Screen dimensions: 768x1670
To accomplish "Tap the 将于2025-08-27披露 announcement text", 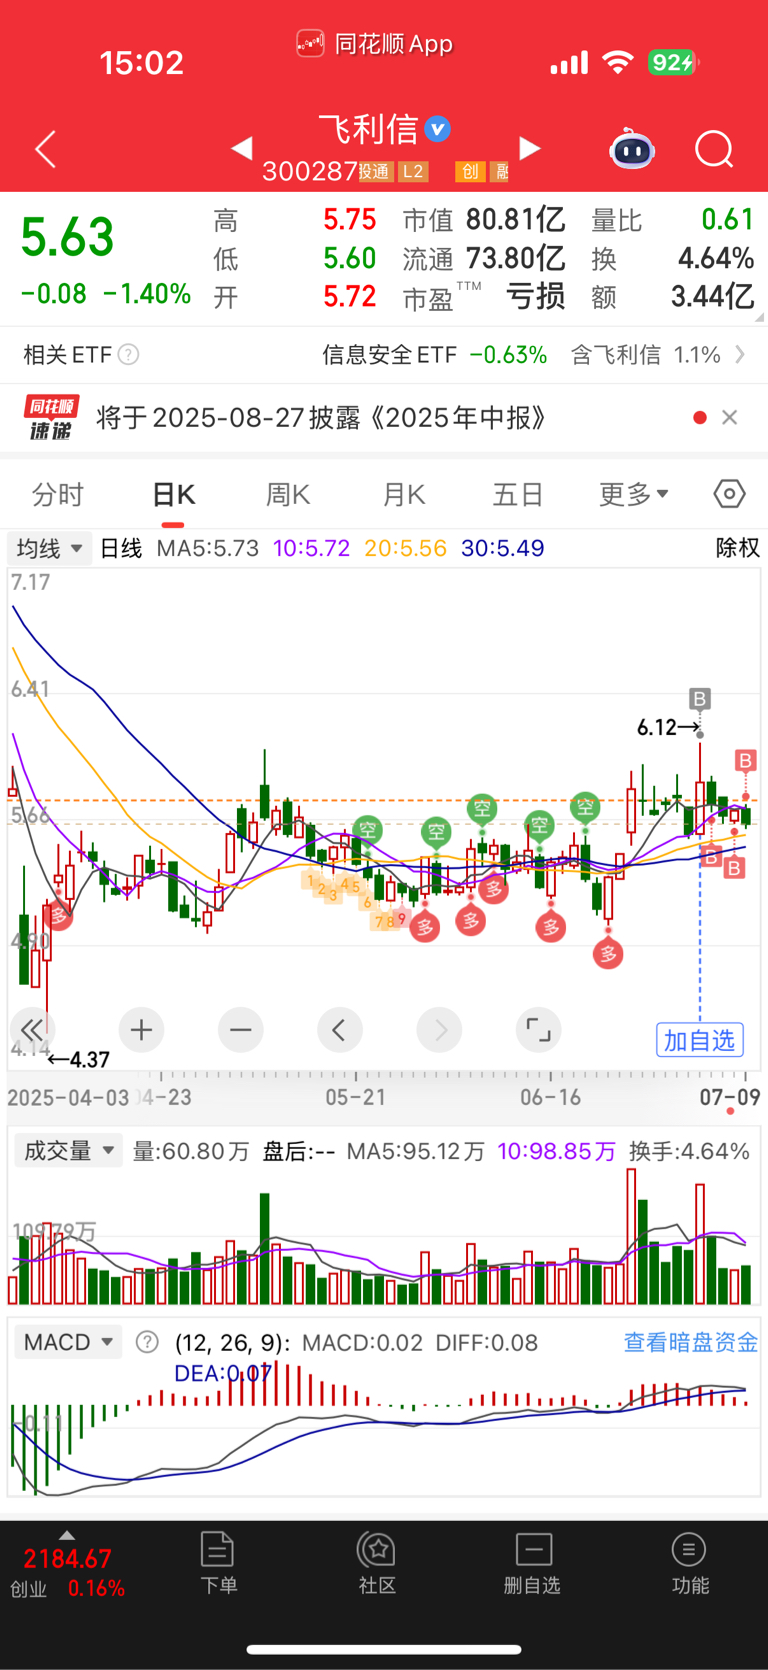I will point(321,417).
